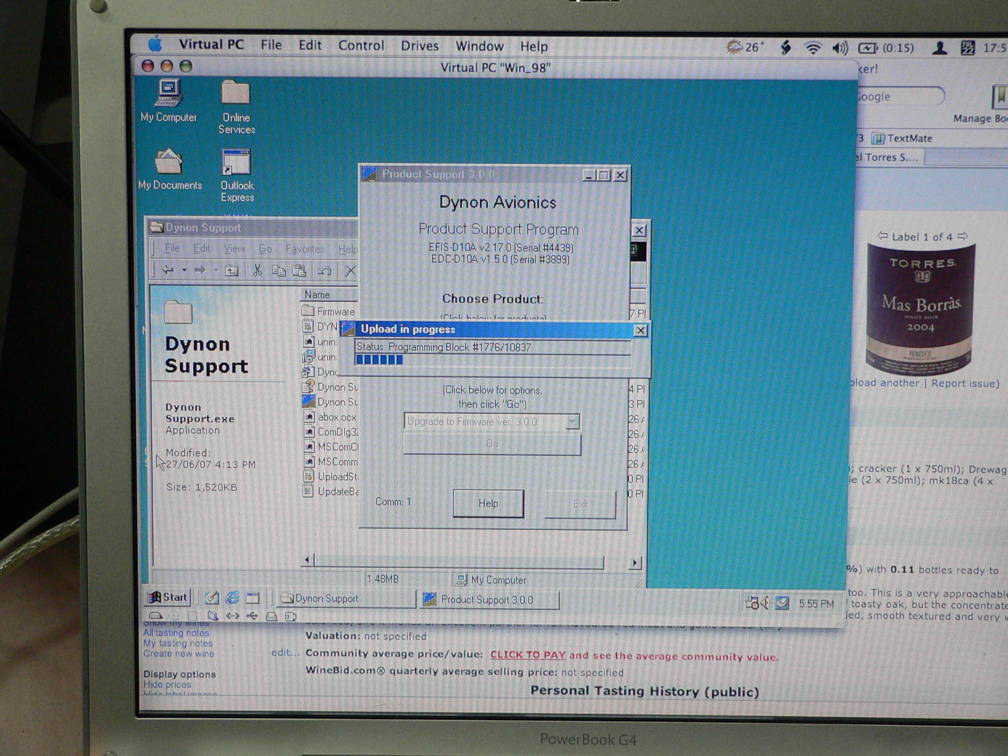1008x756 pixels.
Task: Open the Virtual PC application menu
Action: pos(211,44)
